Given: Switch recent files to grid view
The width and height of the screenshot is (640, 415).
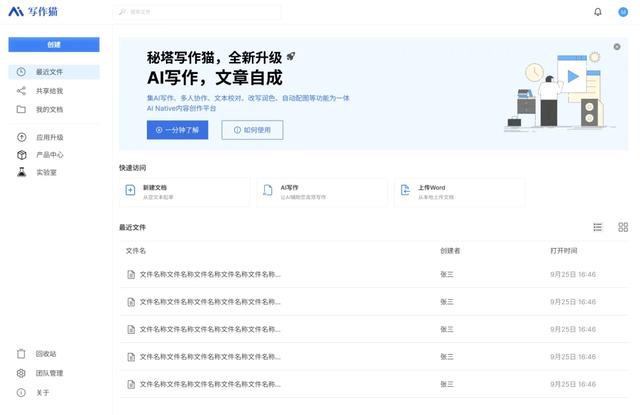Looking at the screenshot, I should [x=623, y=227].
